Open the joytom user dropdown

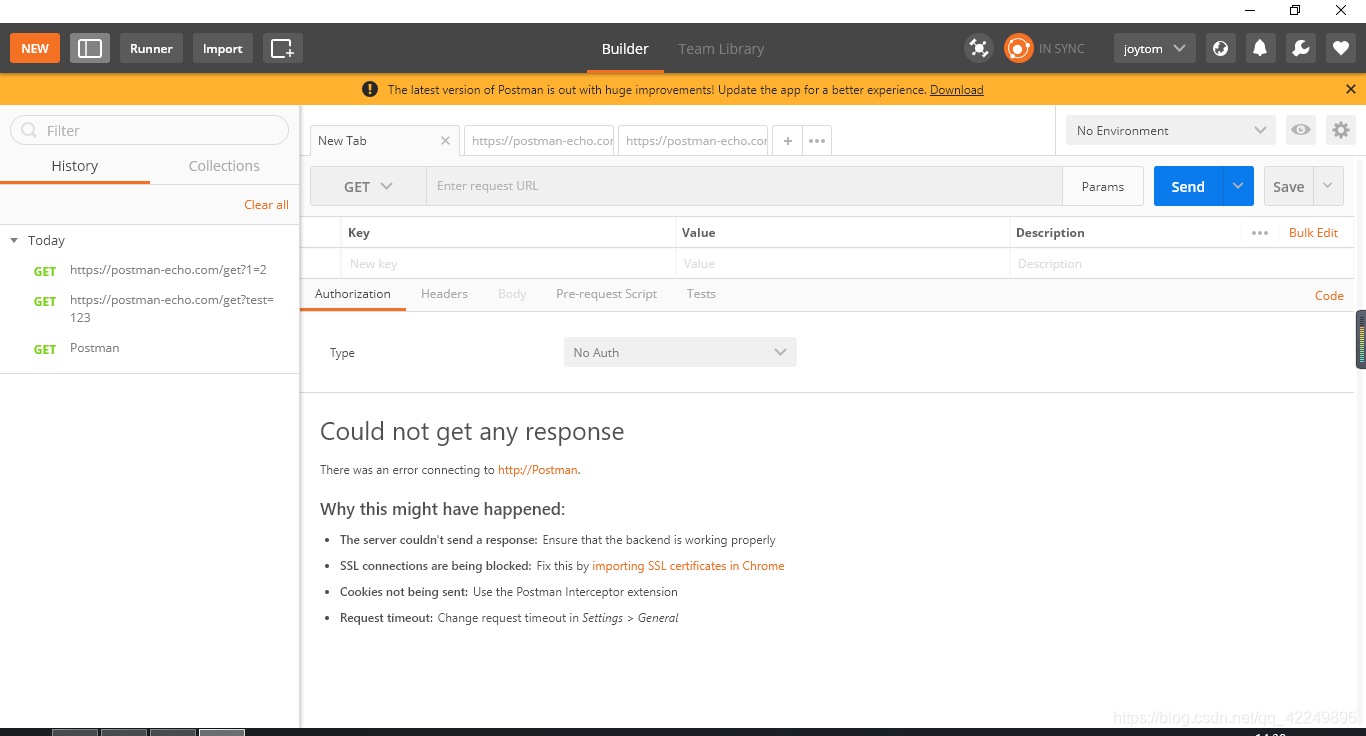tap(1154, 48)
